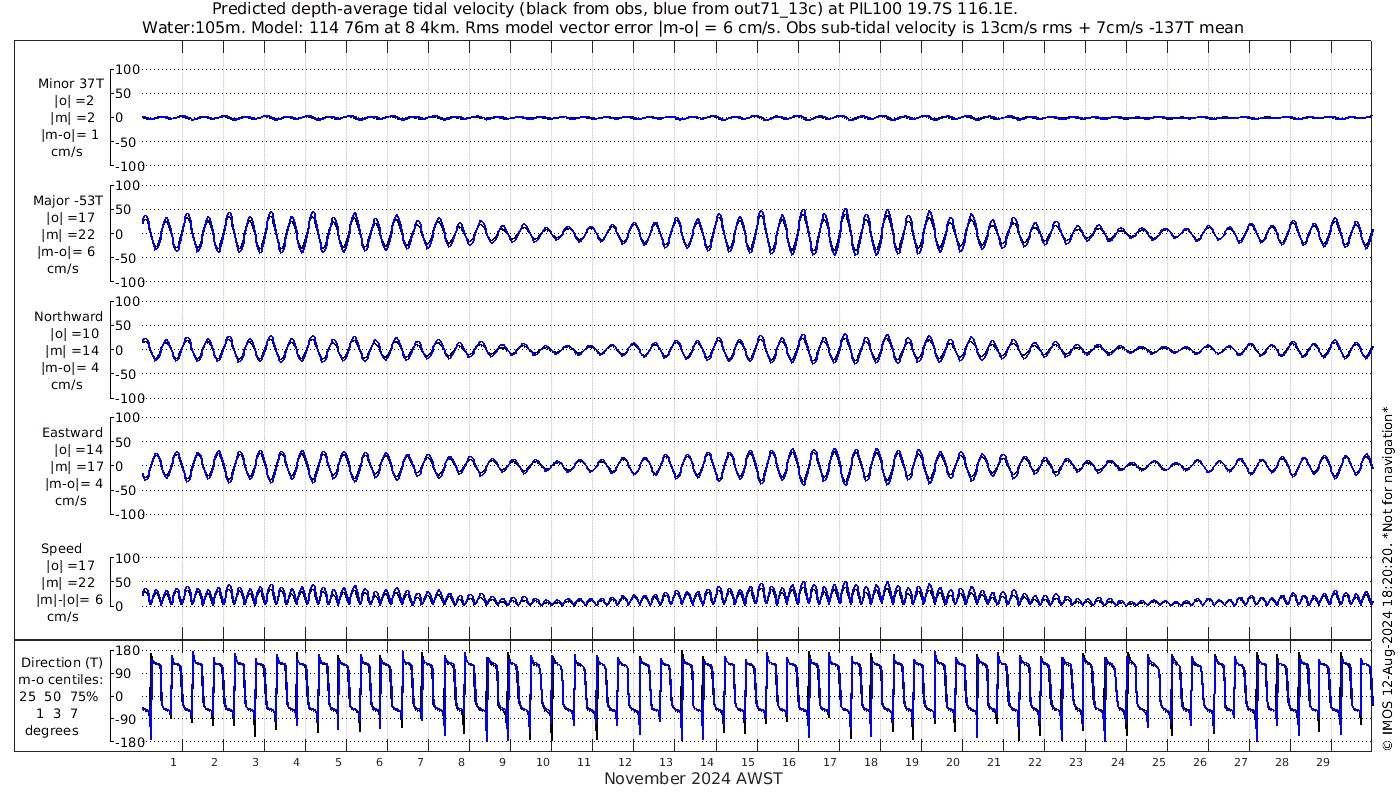1400x800 pixels.
Task: Click the 'Eastward' panel label
Action: point(72,433)
